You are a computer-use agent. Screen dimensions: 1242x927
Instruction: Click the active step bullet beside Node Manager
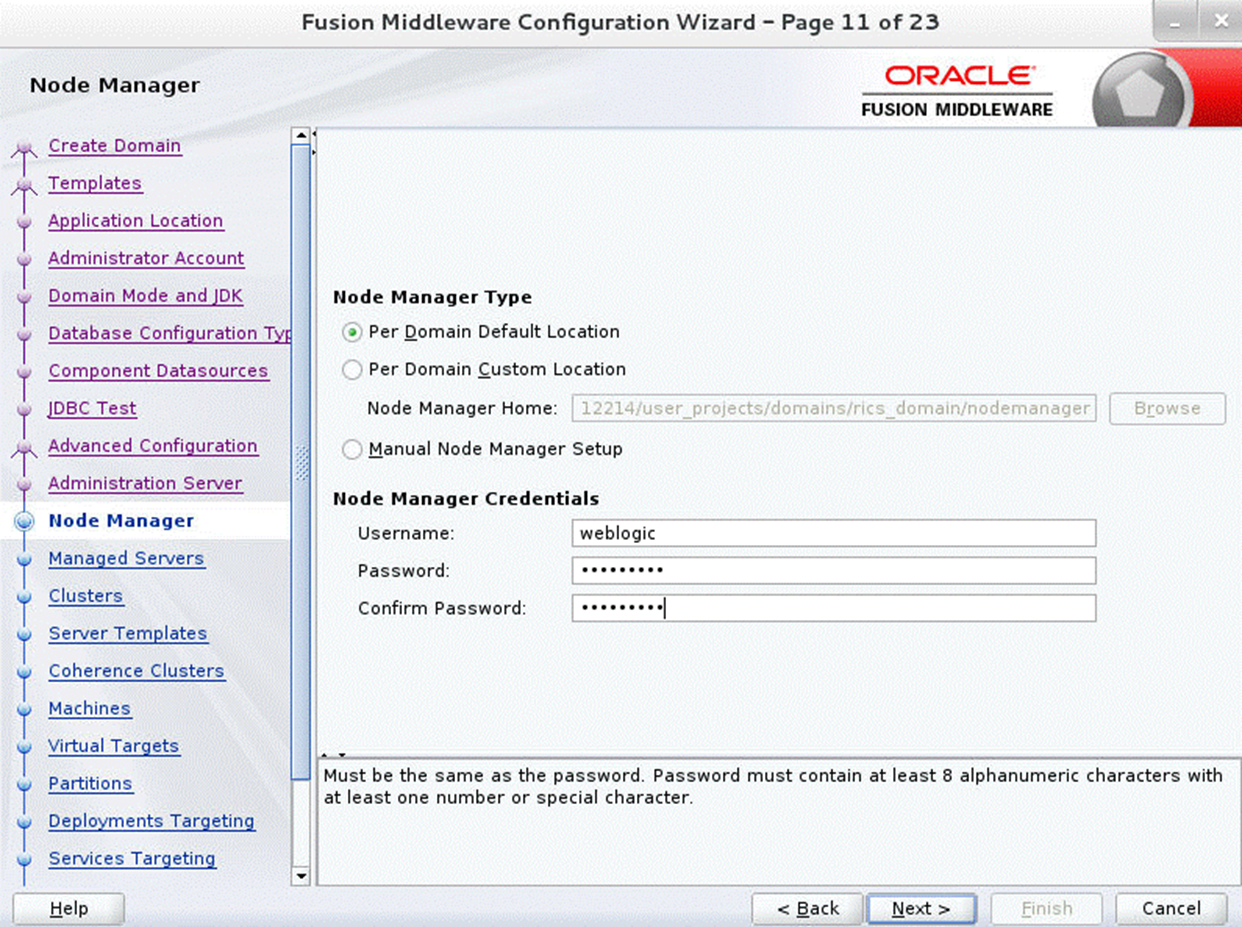(24, 521)
